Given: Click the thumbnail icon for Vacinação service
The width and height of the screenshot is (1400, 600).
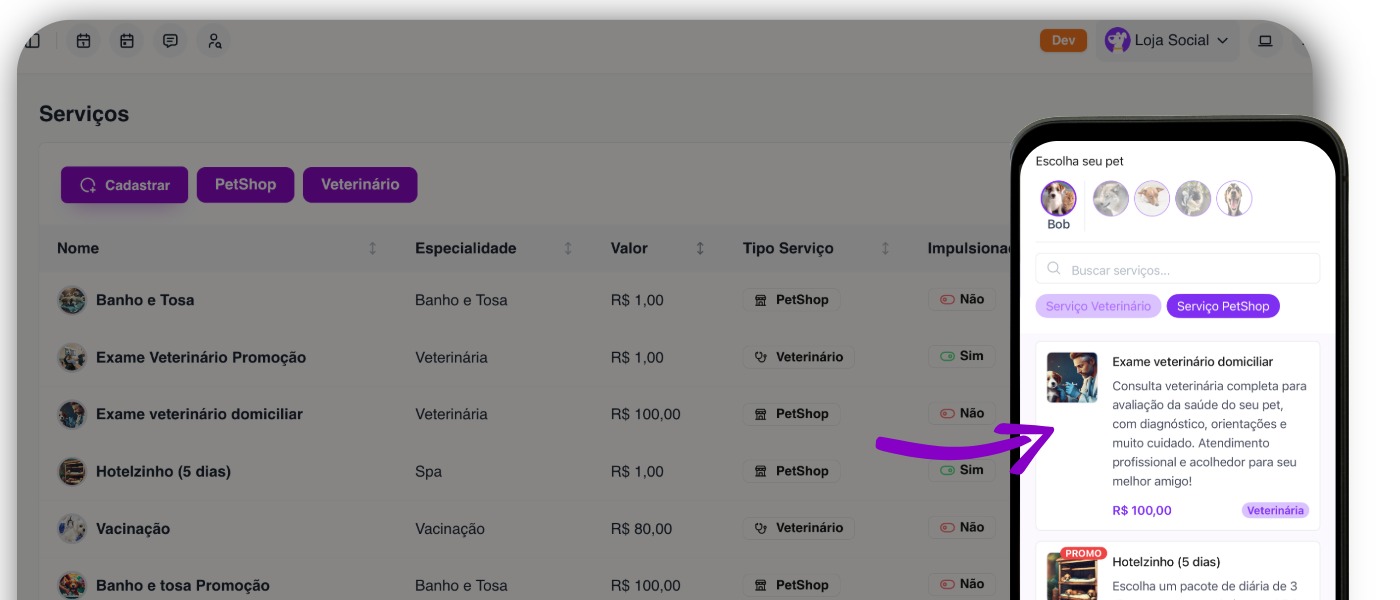Looking at the screenshot, I should (72, 528).
